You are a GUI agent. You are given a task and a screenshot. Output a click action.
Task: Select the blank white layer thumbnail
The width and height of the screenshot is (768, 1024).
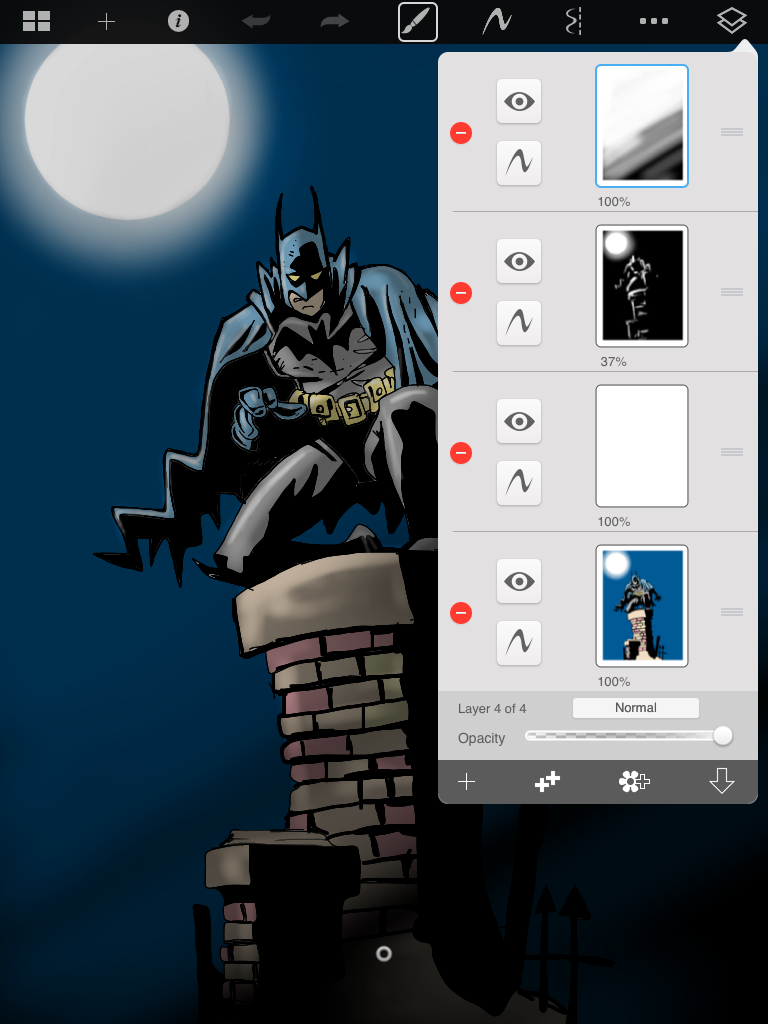click(x=642, y=446)
